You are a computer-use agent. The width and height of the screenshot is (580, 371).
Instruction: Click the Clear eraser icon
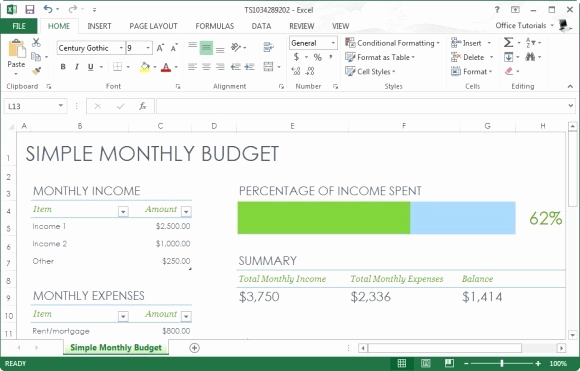tap(509, 71)
